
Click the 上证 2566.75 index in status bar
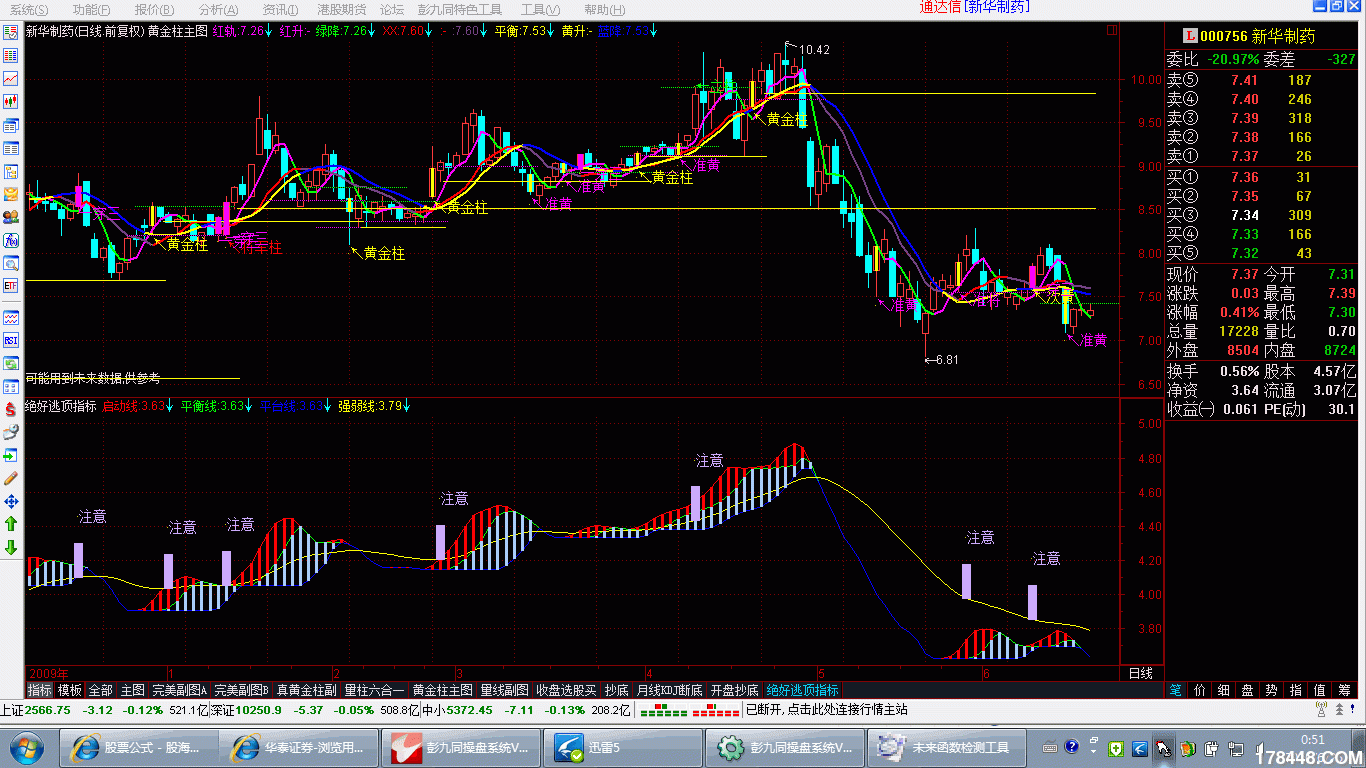click(36, 710)
